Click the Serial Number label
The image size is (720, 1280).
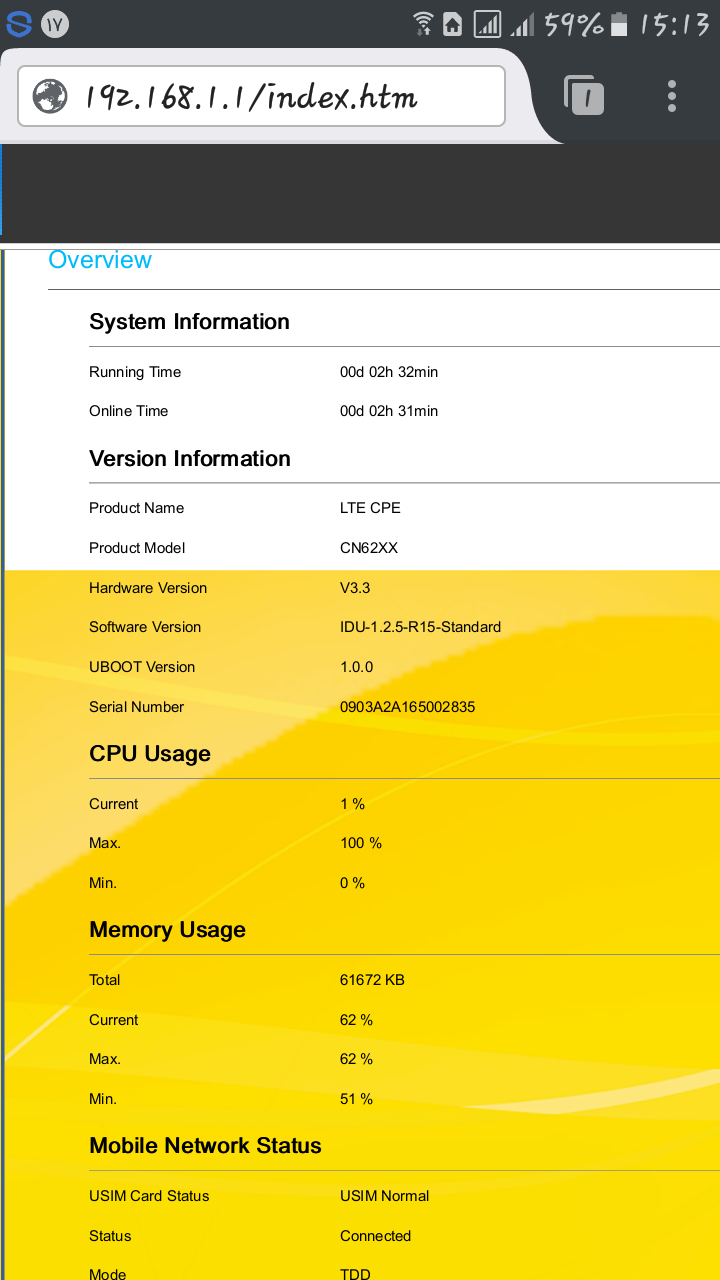coord(136,707)
